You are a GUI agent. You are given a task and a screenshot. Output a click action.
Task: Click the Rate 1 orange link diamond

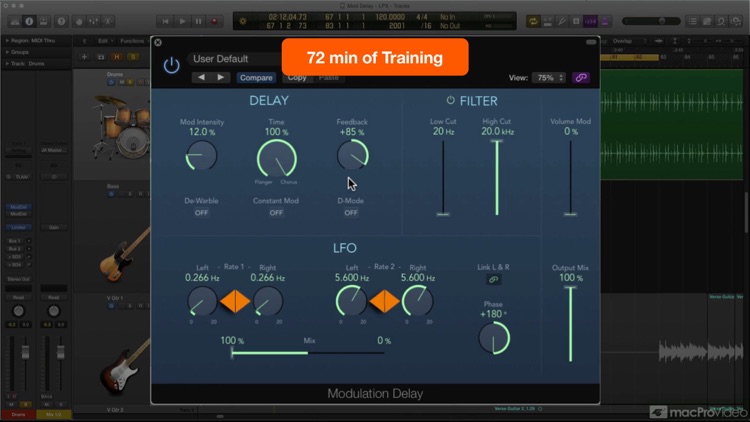point(235,301)
